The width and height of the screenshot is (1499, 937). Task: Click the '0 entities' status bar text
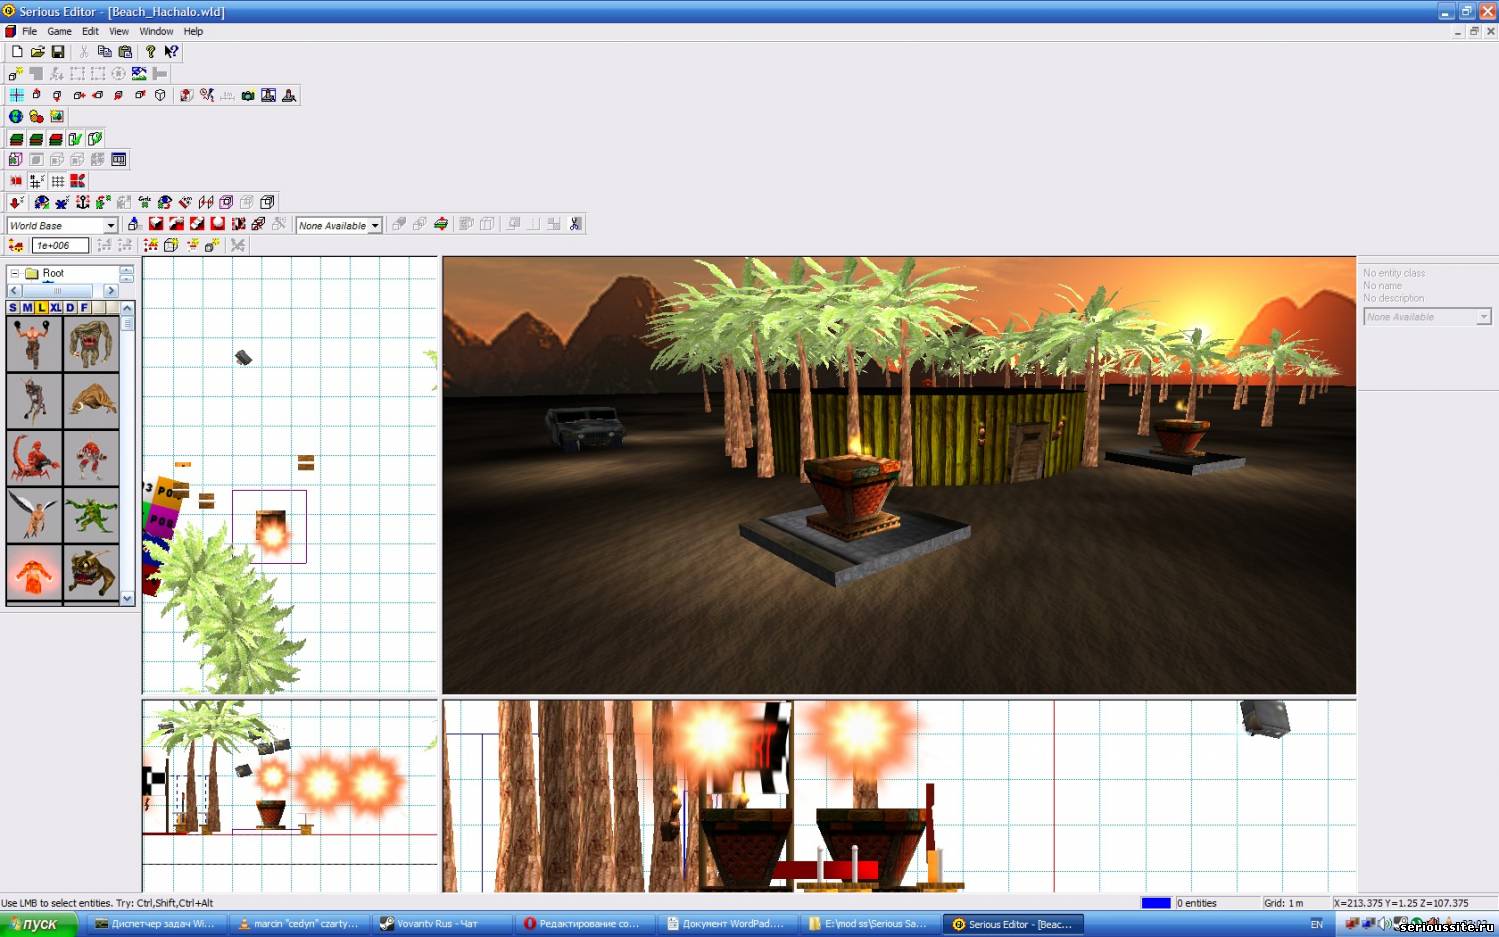[x=1197, y=903]
